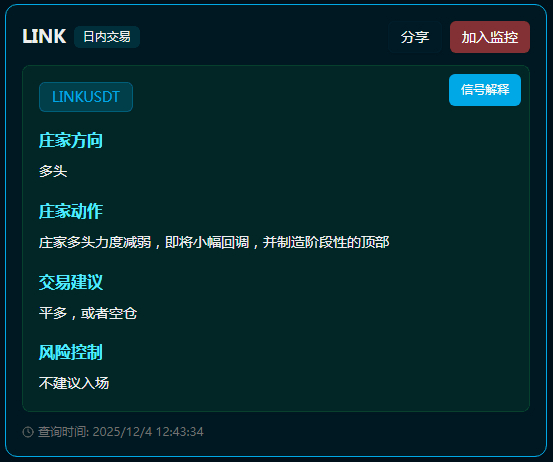Click the 空仓 word in trading suggestion
Viewport: 553px width, 462px height.
(123, 313)
